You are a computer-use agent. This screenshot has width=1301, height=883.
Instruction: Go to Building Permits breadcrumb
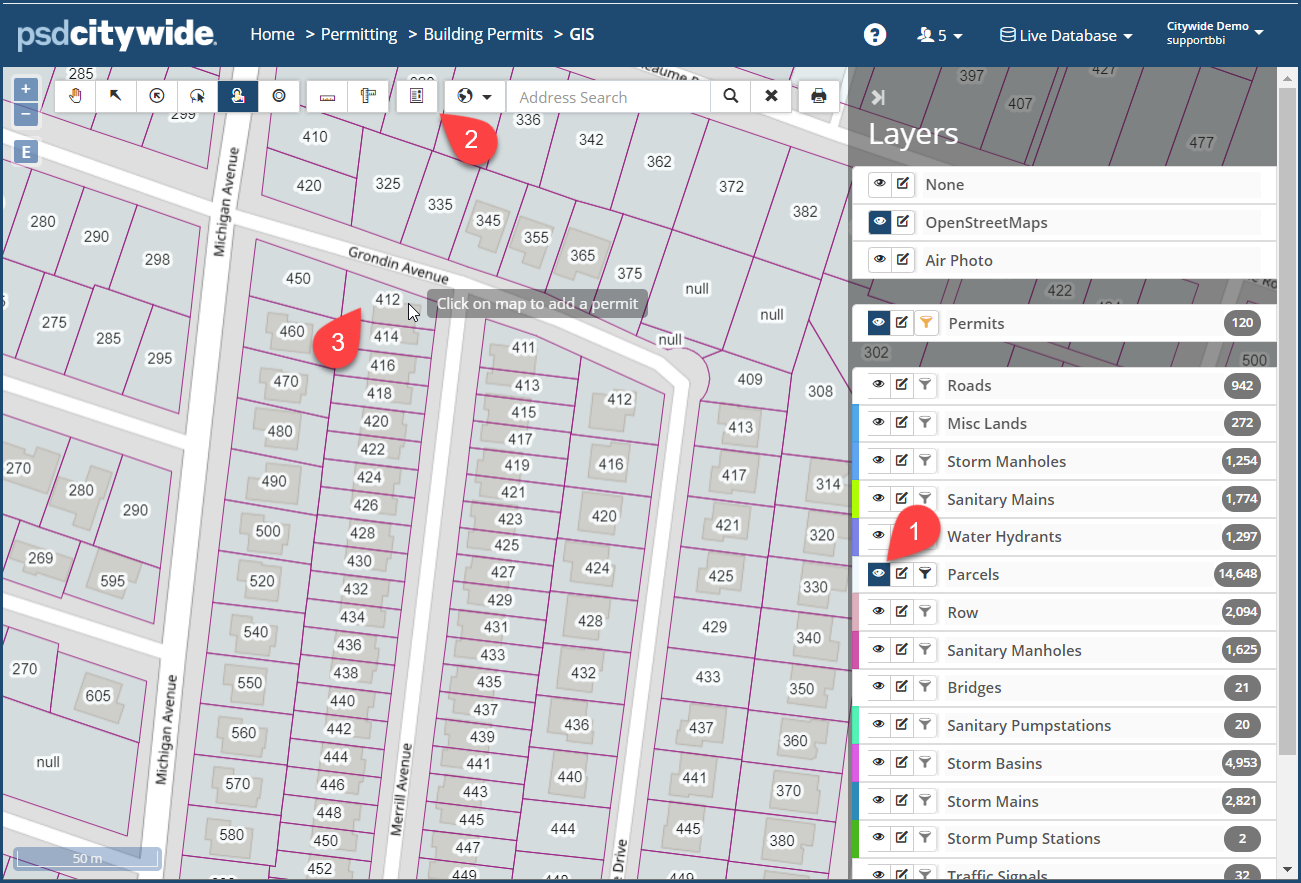click(x=483, y=34)
